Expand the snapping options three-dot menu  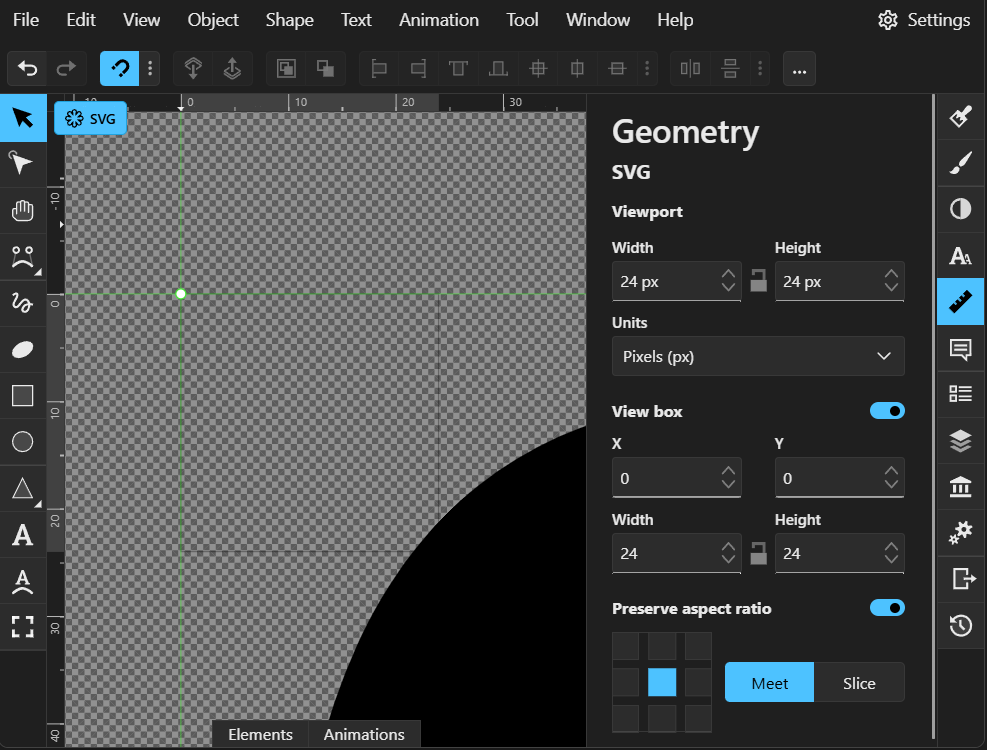point(151,69)
